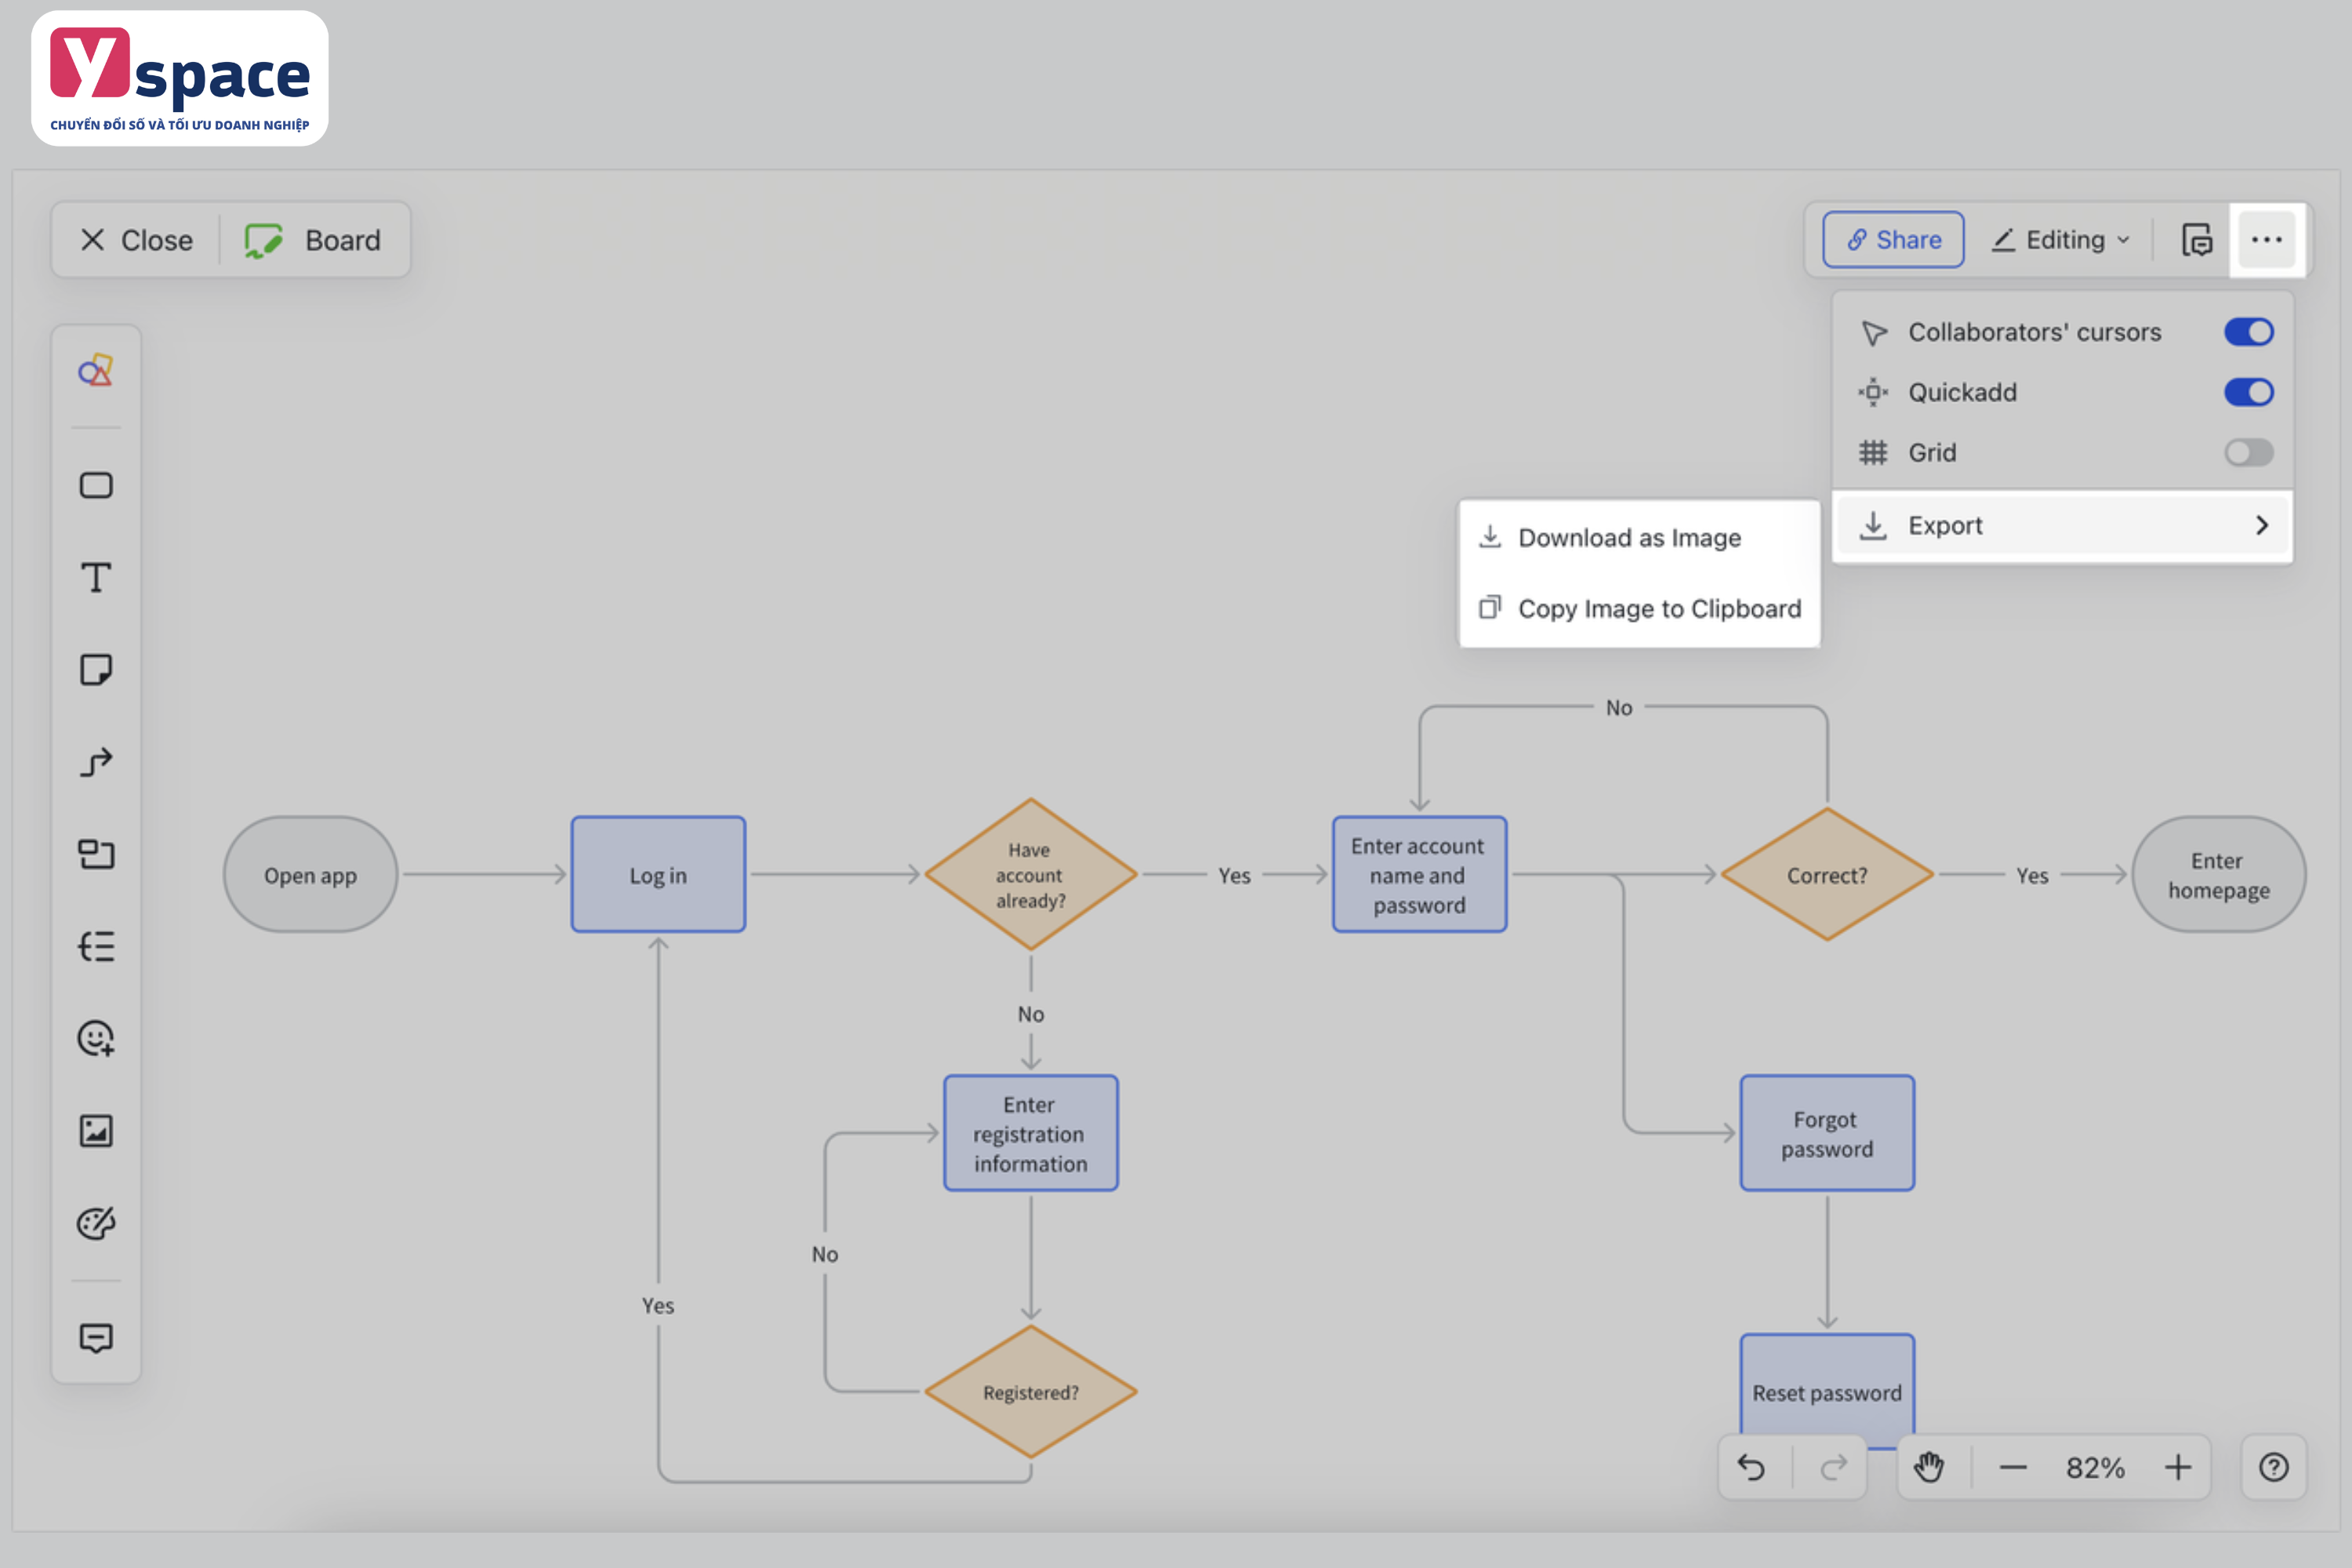This screenshot has height=1568, width=2352.
Task: Select the Open app node
Action: [x=310, y=875]
